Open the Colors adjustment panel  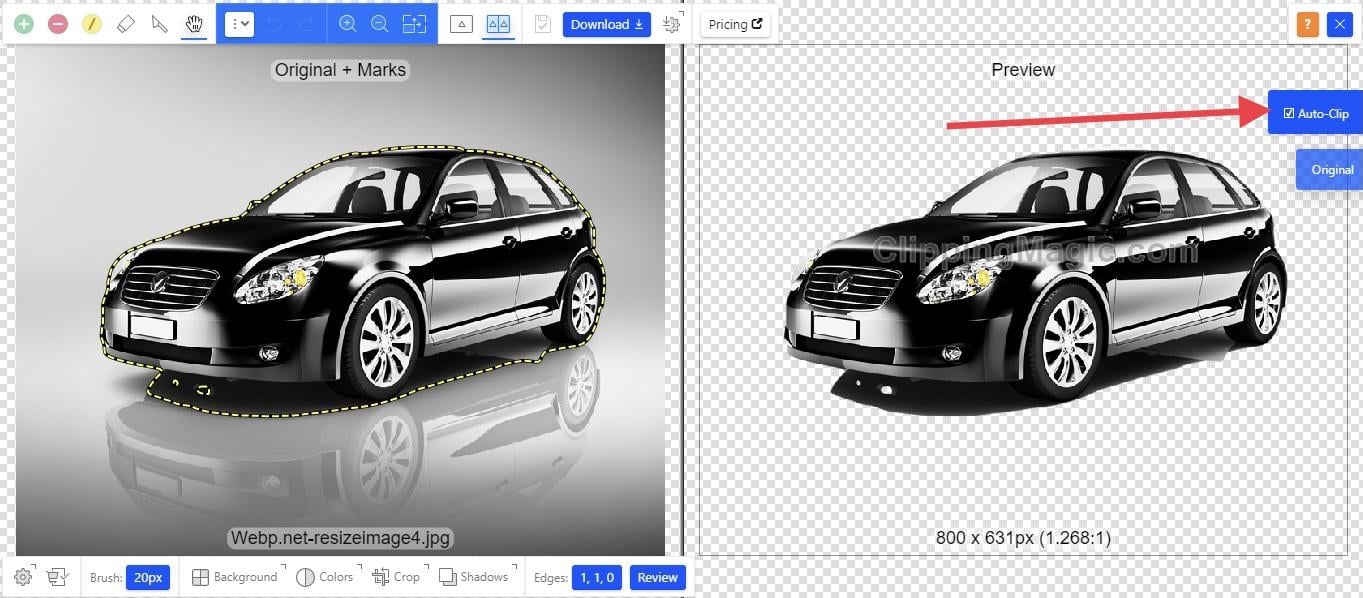[326, 577]
